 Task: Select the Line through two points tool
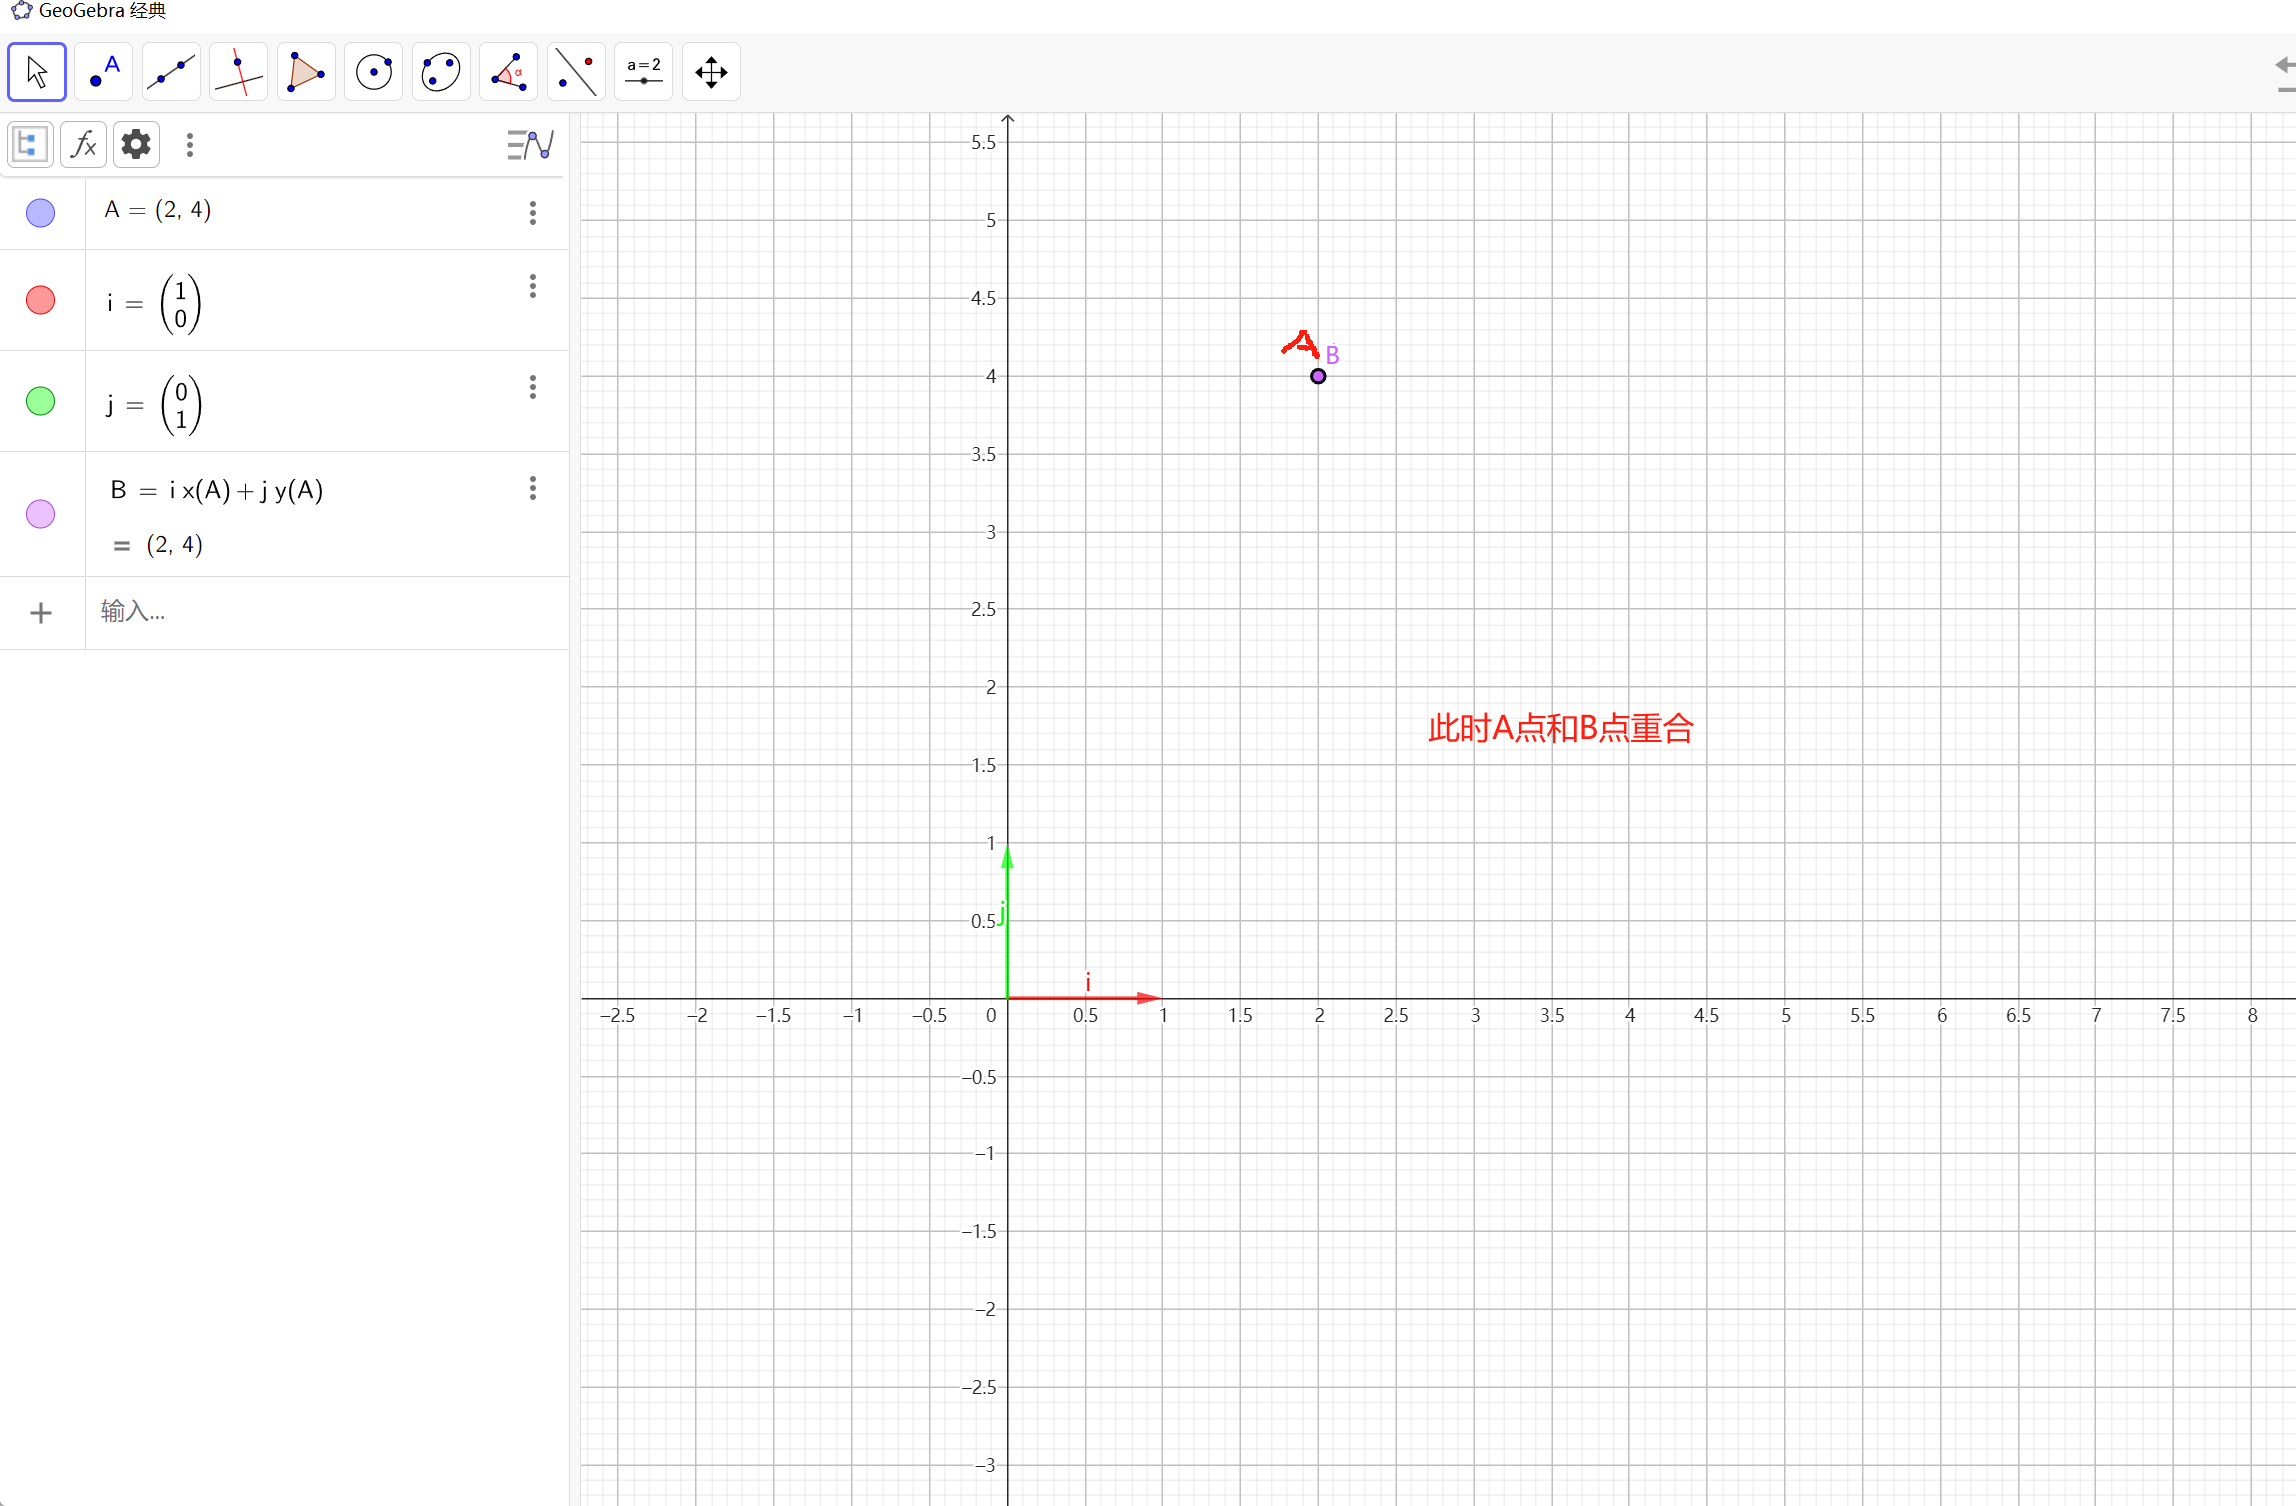coord(171,72)
